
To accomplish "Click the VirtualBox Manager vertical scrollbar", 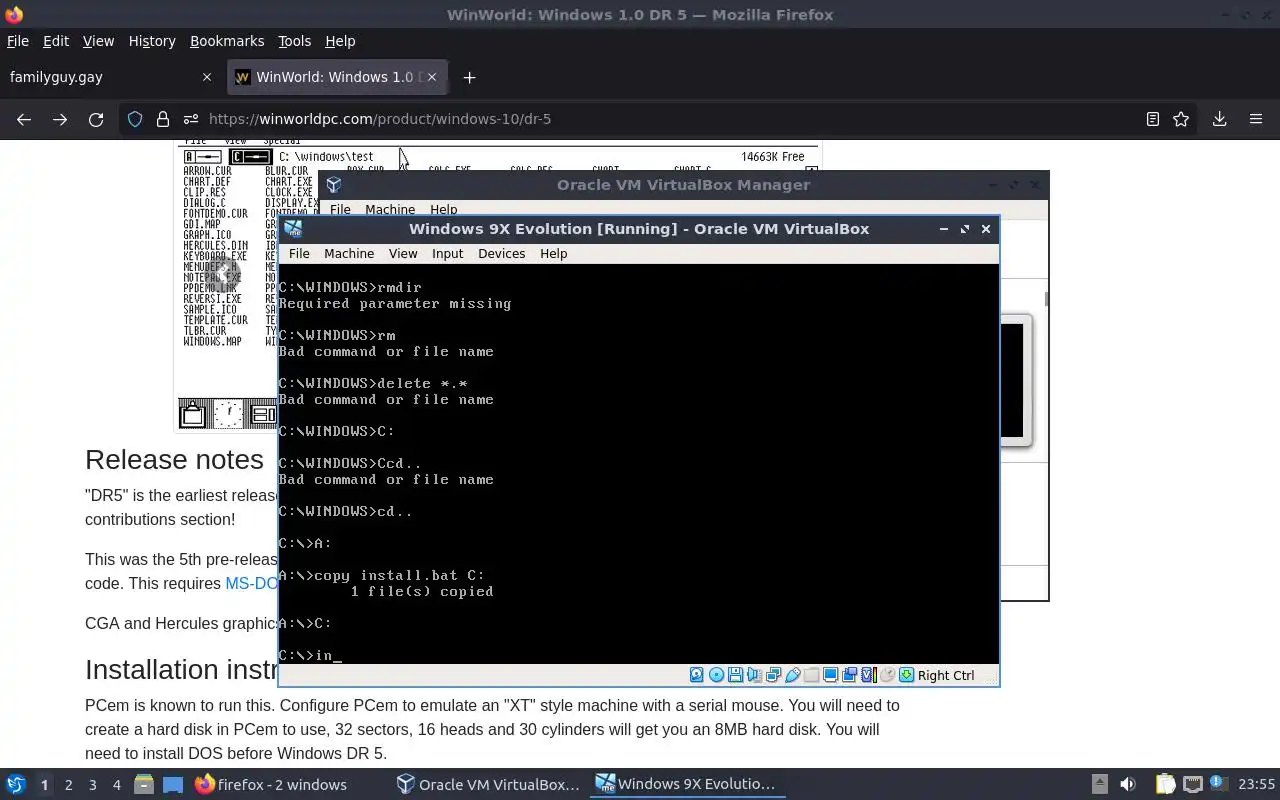I will point(1046,300).
